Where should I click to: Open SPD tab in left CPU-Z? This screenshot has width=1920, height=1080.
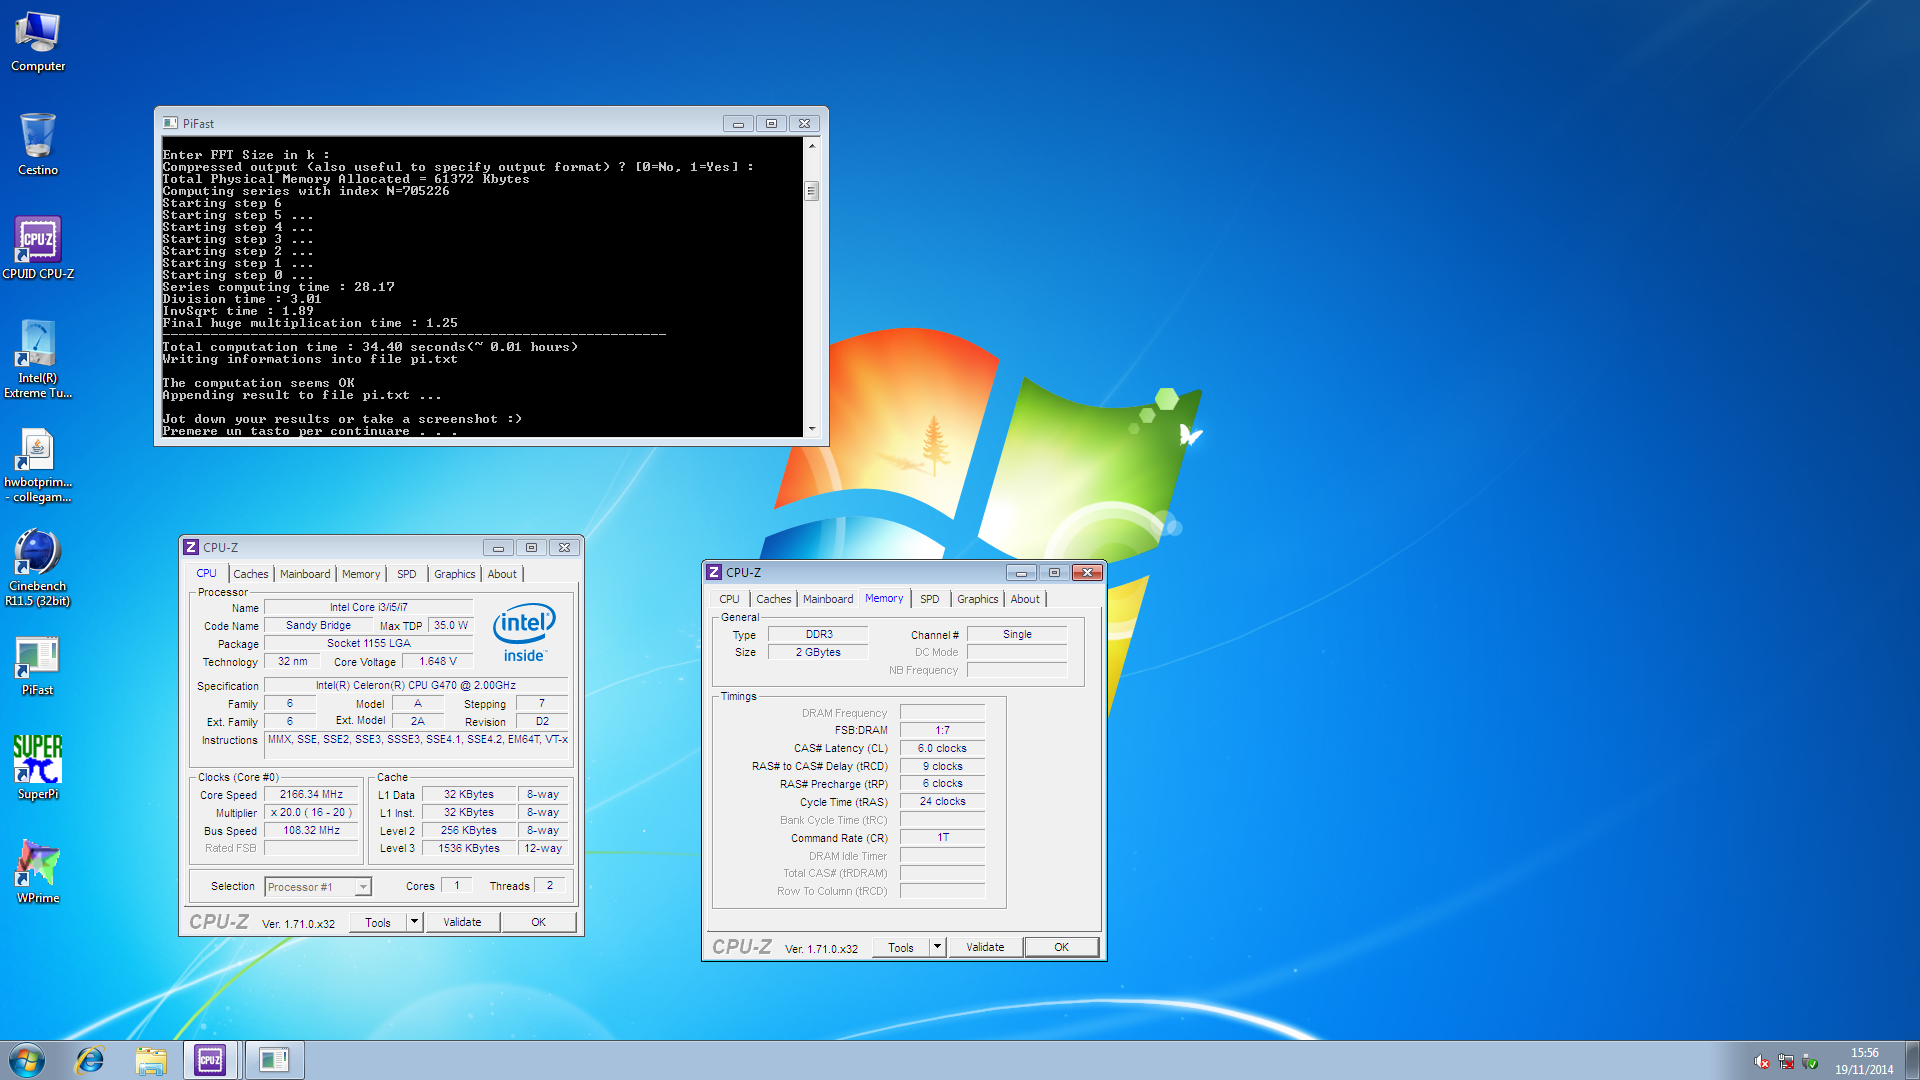click(406, 574)
